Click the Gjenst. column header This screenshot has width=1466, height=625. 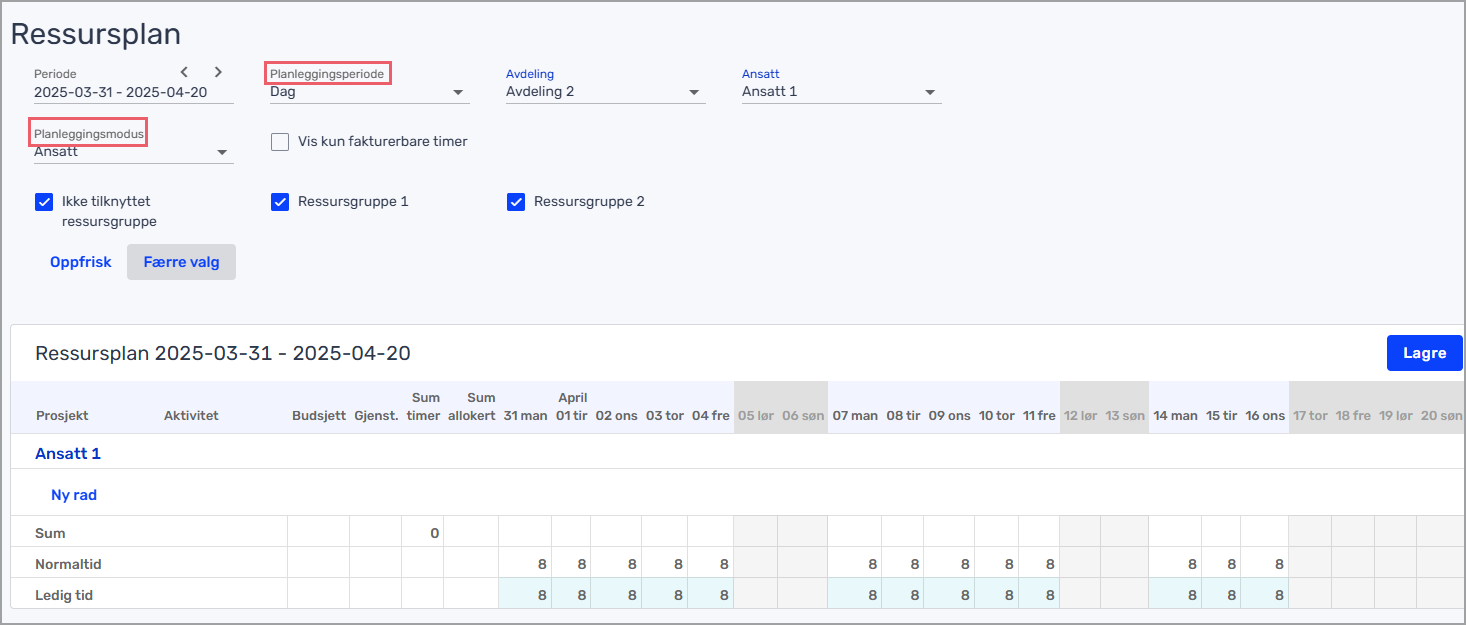tap(376, 416)
